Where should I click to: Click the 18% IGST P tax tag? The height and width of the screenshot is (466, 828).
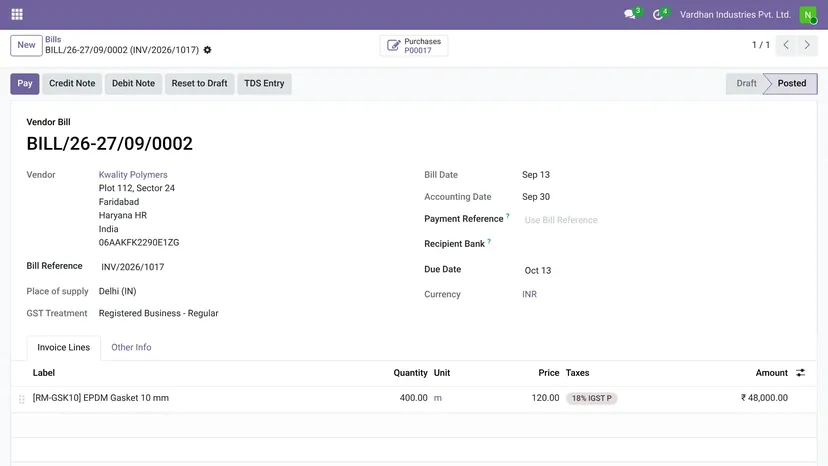[591, 398]
